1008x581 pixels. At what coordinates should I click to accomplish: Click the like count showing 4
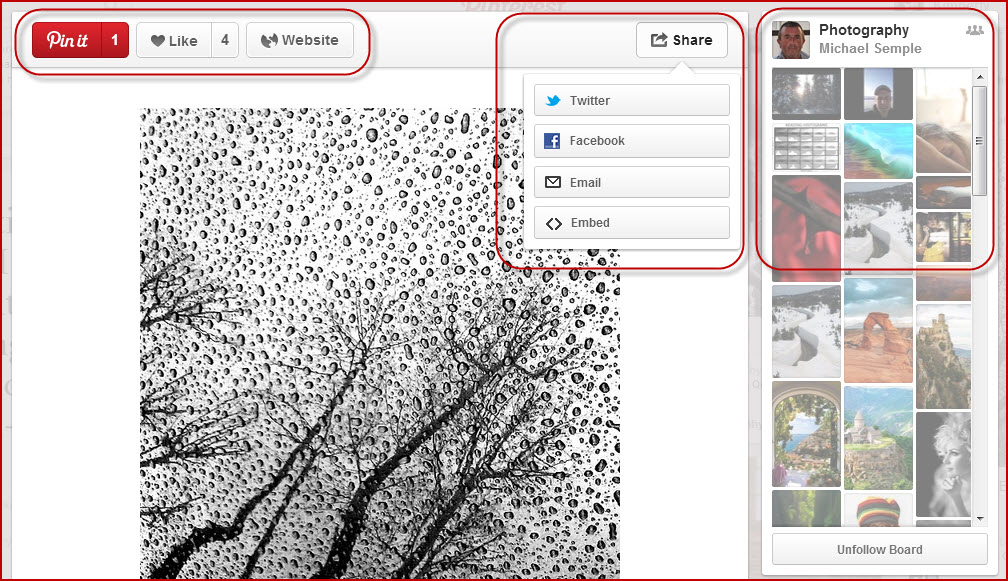[225, 40]
